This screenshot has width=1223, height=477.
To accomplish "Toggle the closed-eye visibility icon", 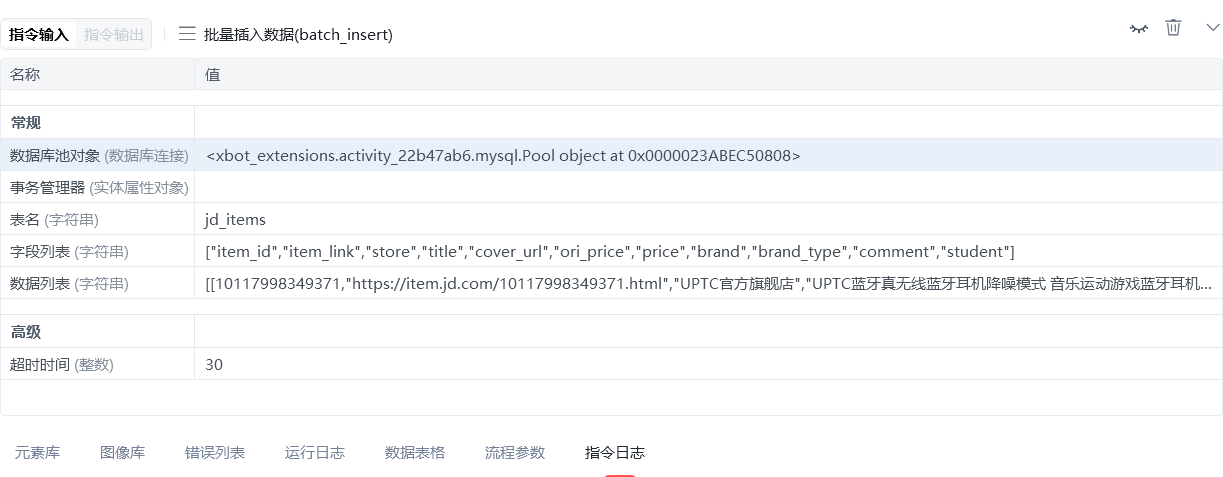I will click(1138, 29).
